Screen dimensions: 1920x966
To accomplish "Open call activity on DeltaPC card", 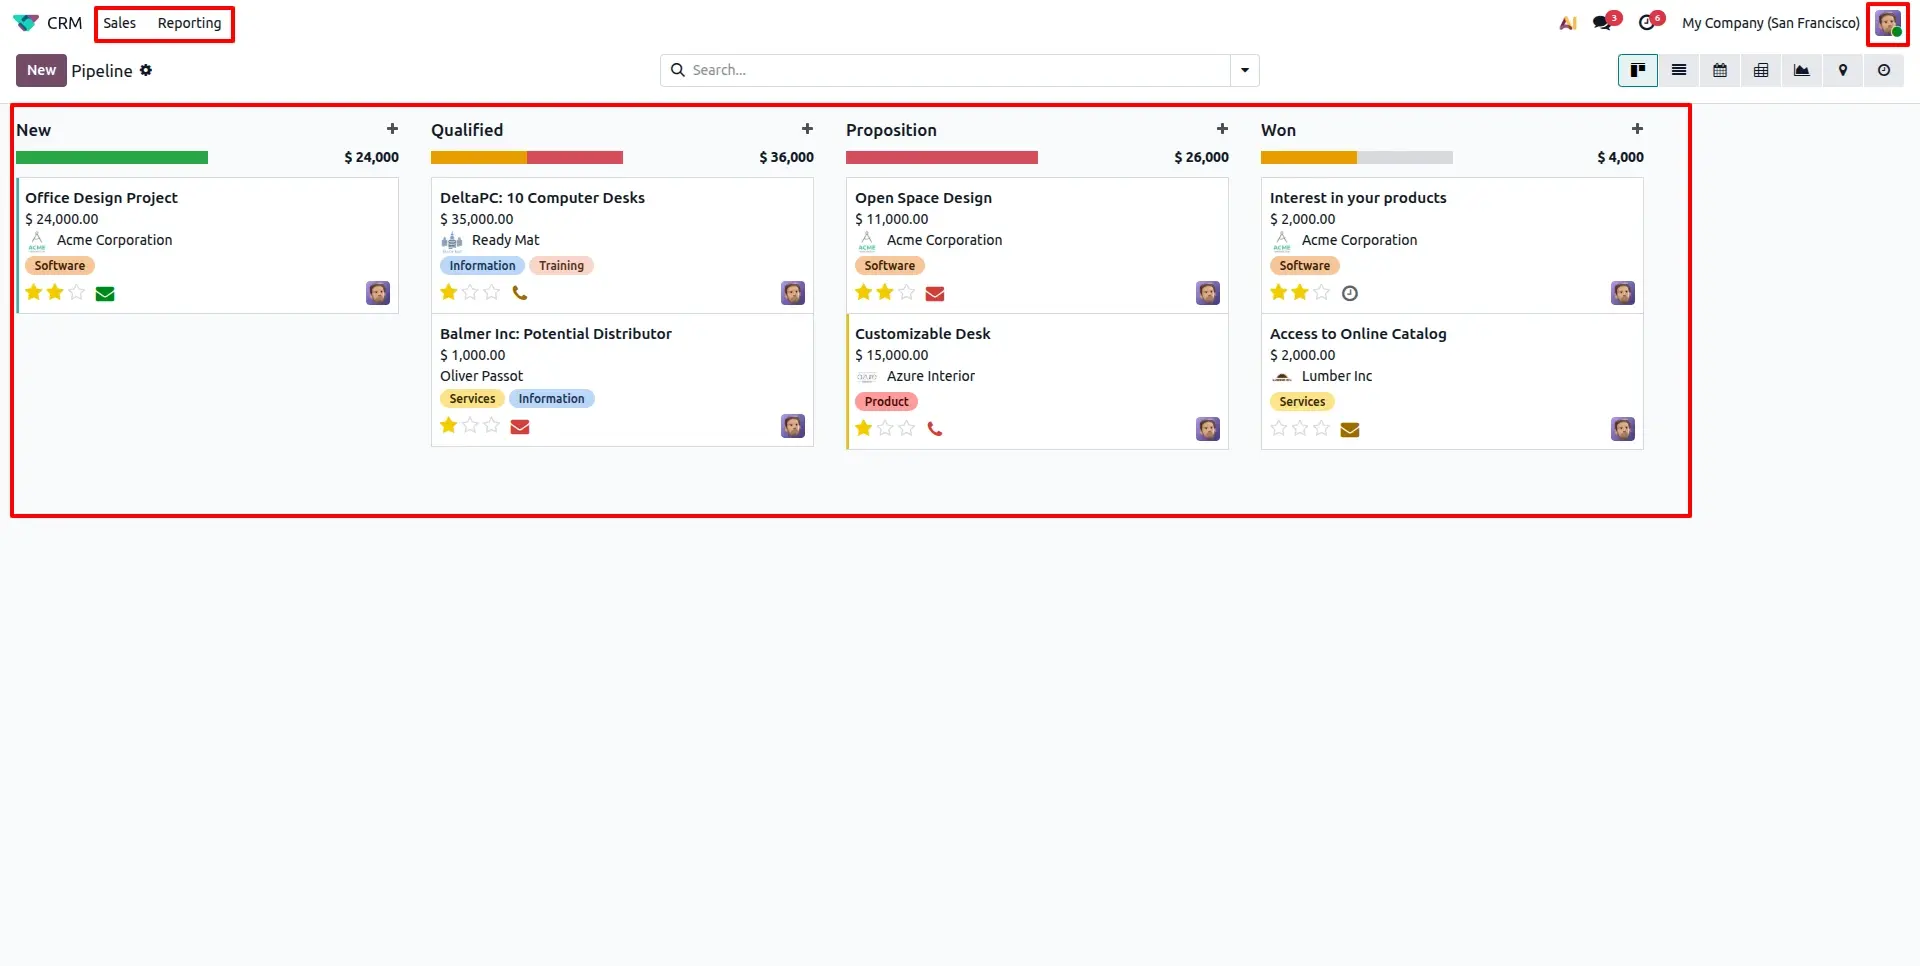I will pos(520,293).
